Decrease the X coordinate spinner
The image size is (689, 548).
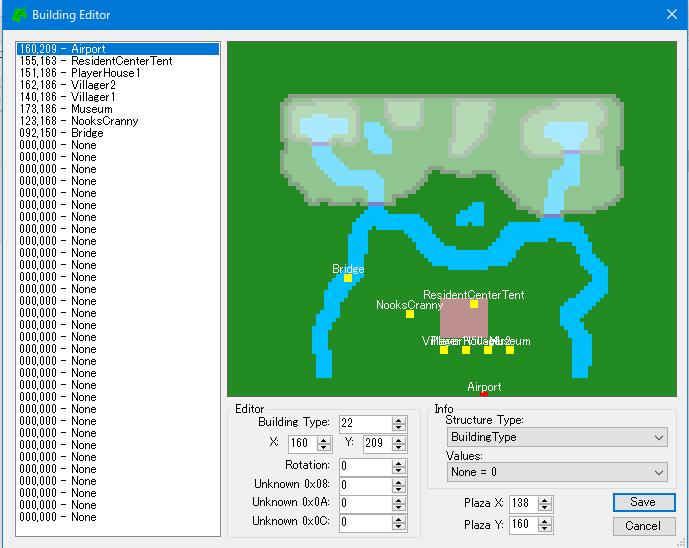point(324,447)
